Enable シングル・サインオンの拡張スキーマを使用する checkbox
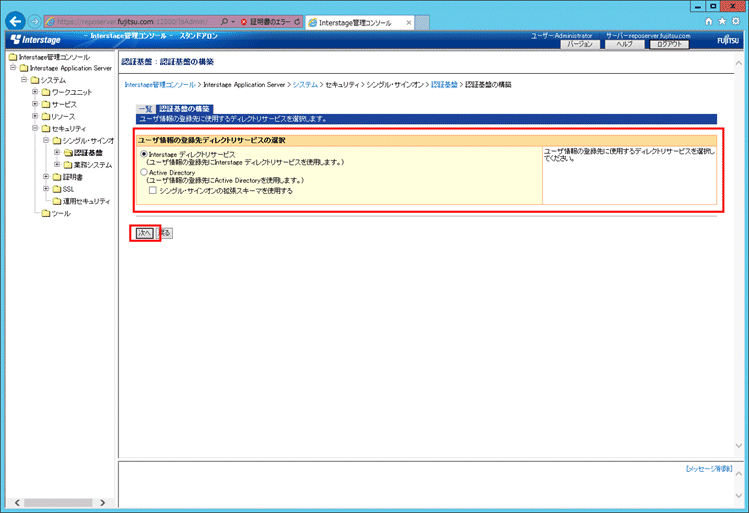The width and height of the screenshot is (749, 513). pos(153,190)
